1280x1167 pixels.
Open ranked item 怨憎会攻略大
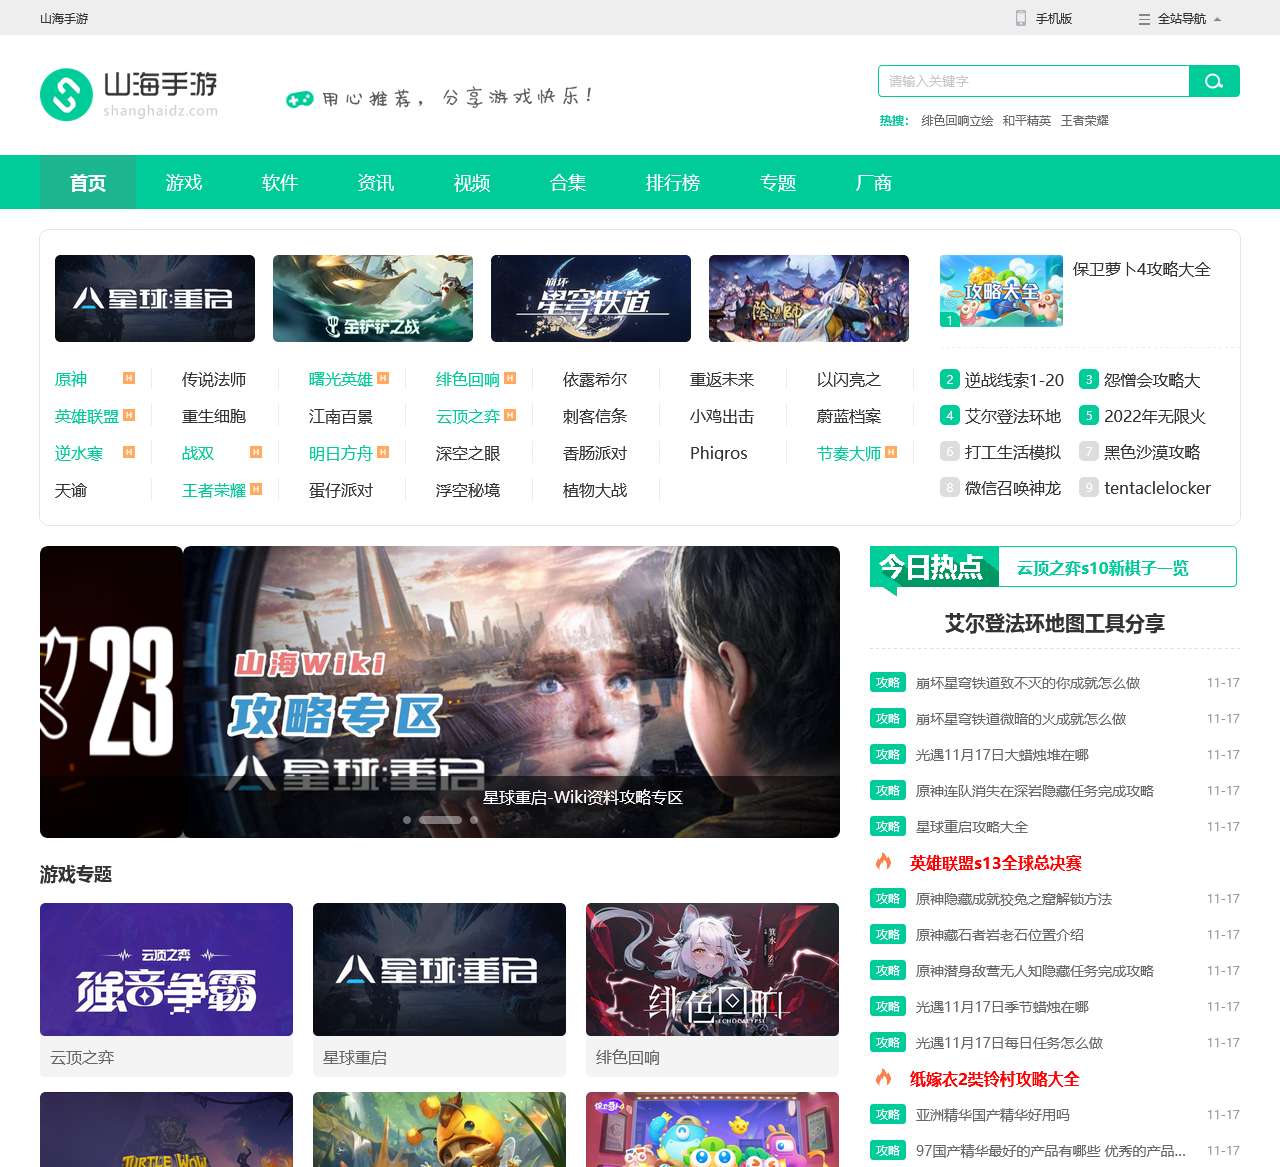pyautogui.click(x=1152, y=380)
